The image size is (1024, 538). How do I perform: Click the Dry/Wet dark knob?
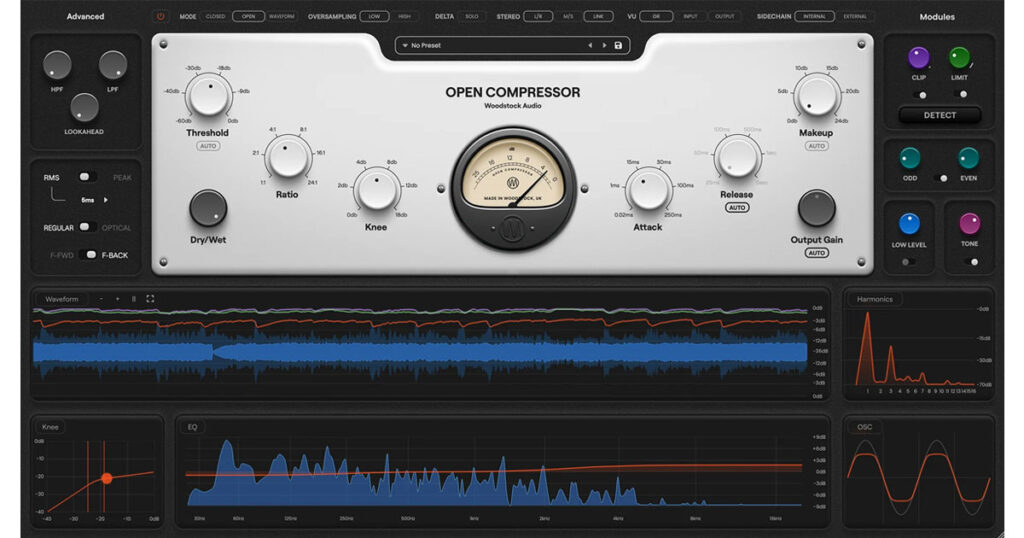pyautogui.click(x=208, y=208)
